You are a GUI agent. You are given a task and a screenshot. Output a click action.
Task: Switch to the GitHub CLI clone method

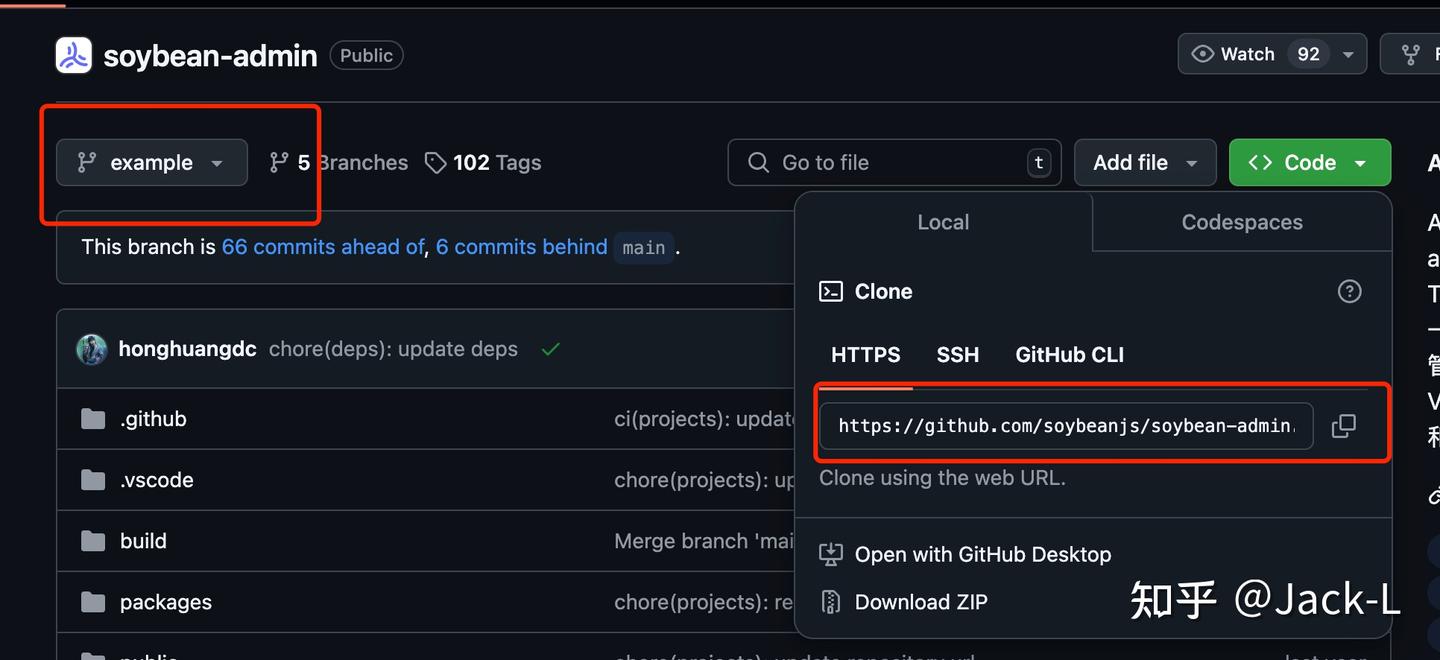(x=1068, y=354)
